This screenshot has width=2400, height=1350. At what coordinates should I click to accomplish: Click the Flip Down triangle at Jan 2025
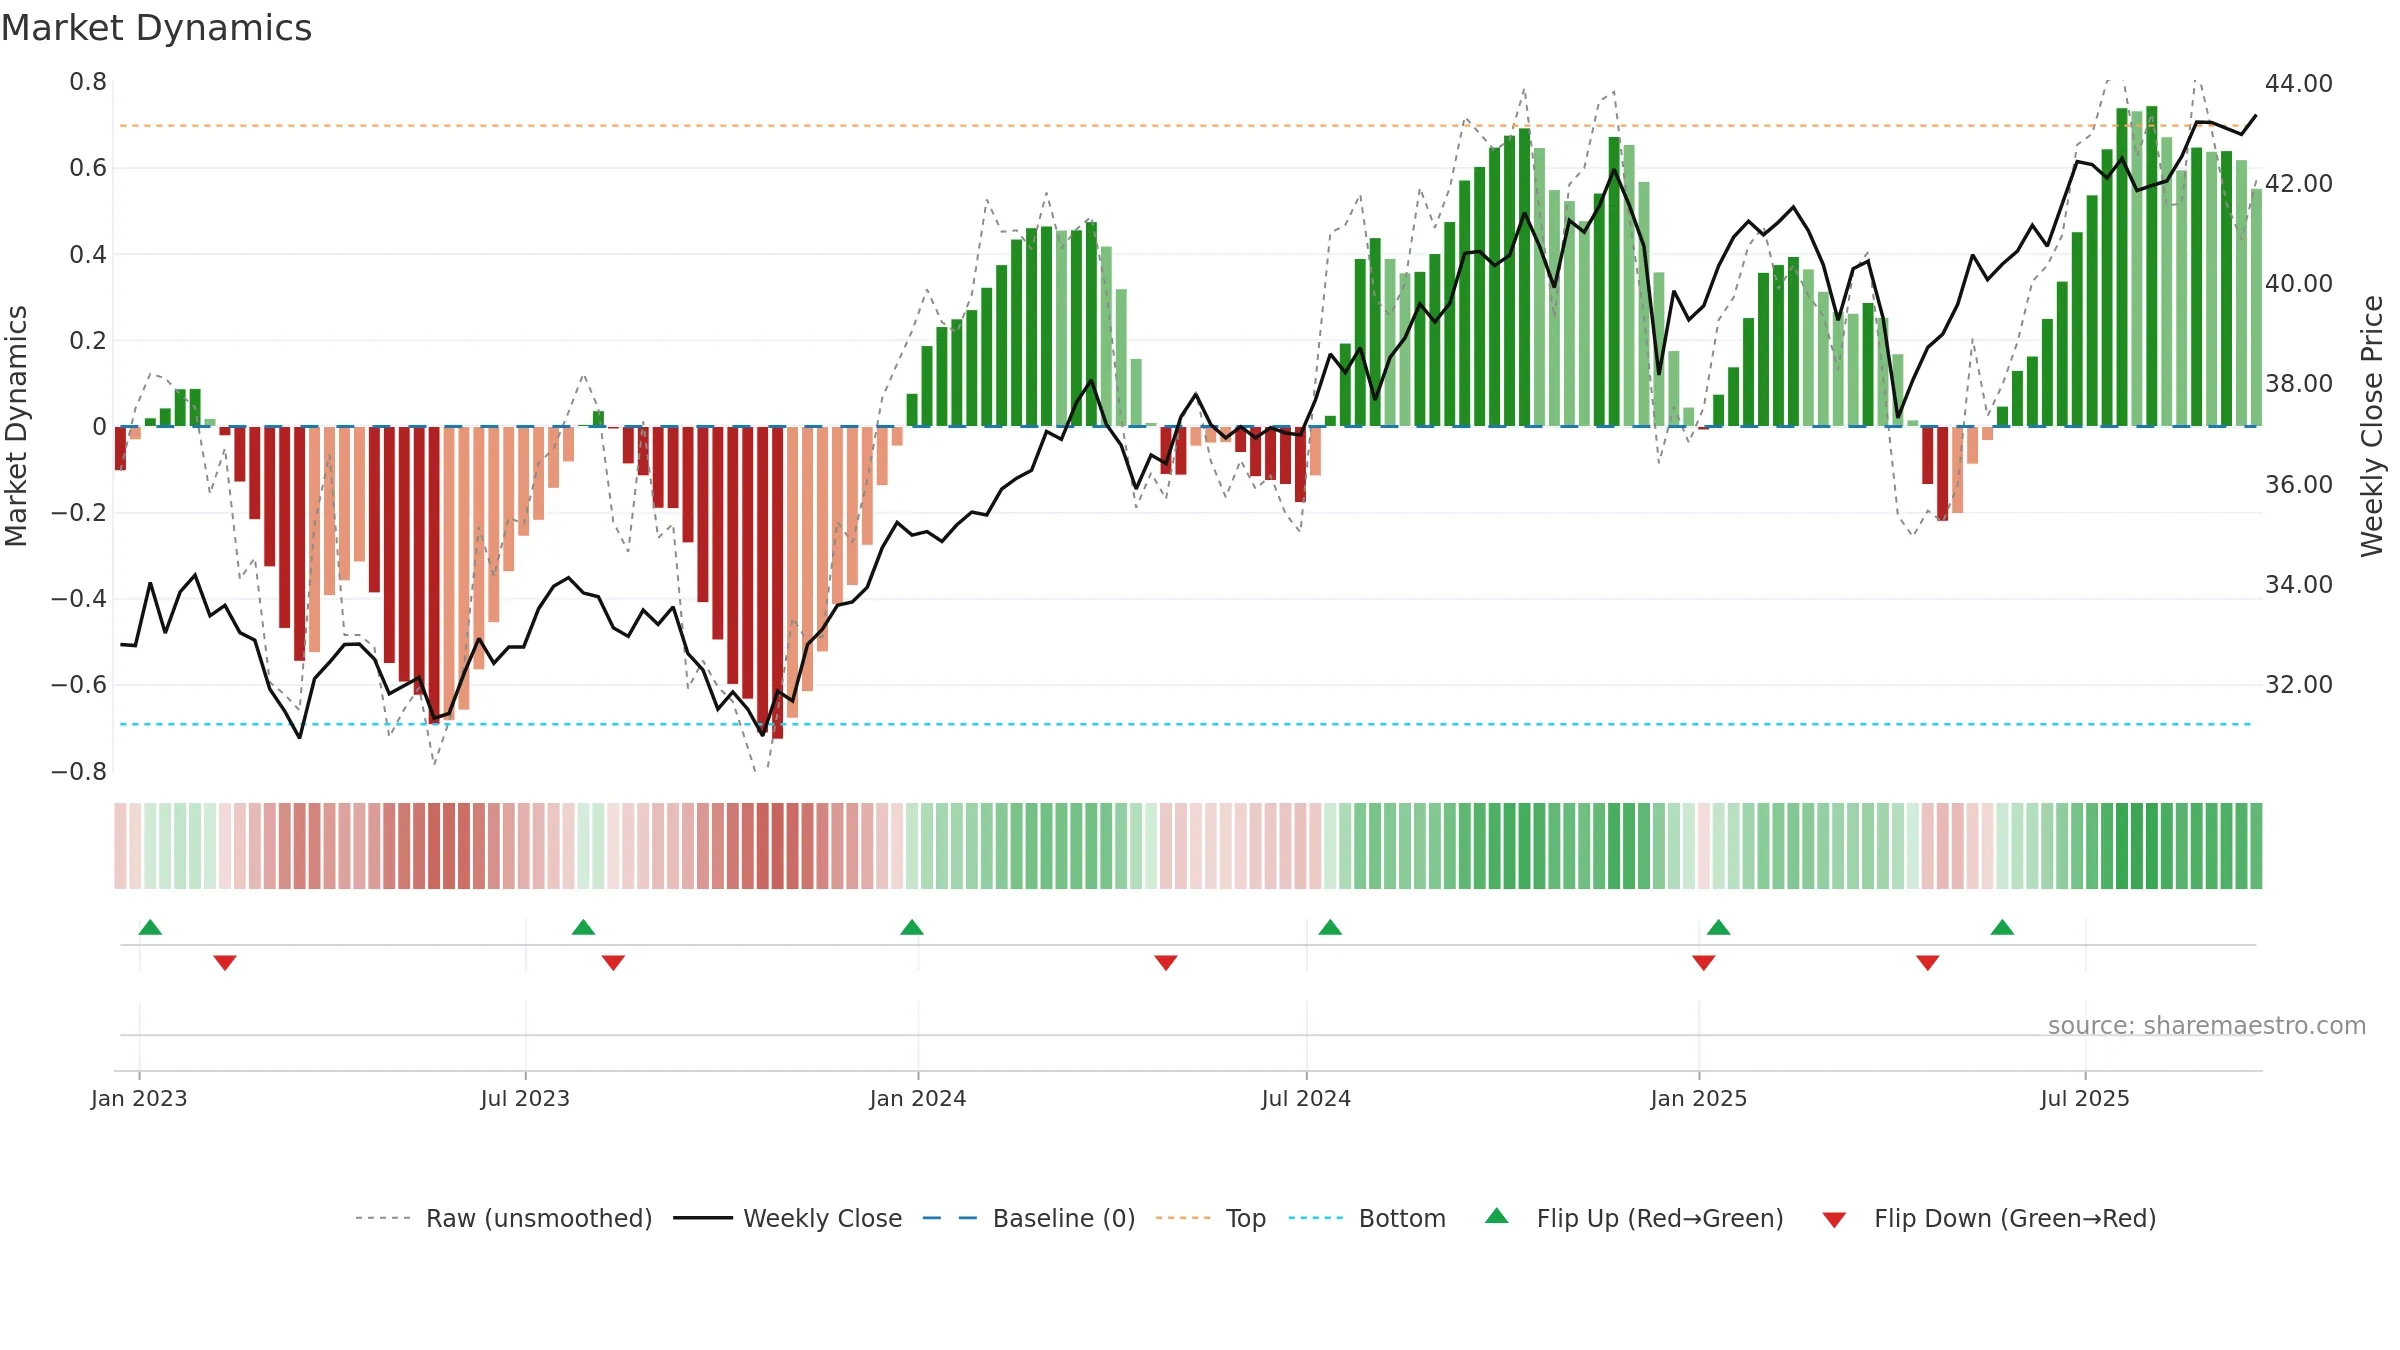pyautogui.click(x=1704, y=963)
